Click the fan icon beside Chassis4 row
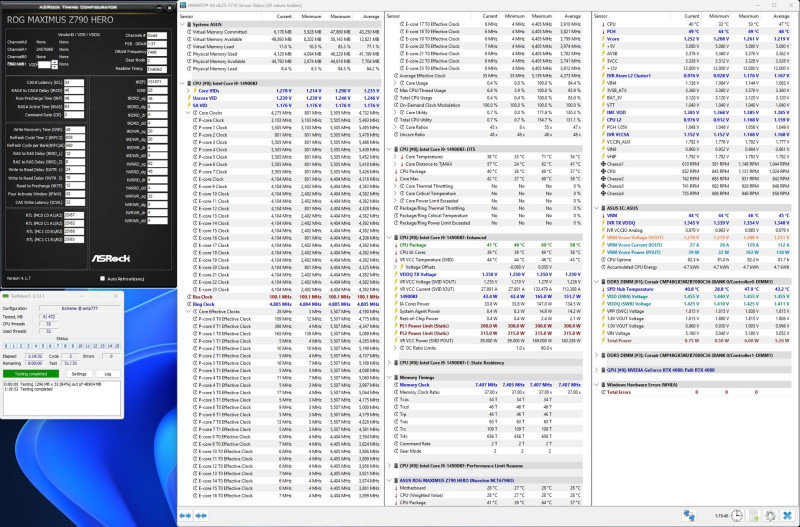The image size is (800, 527). click(603, 193)
